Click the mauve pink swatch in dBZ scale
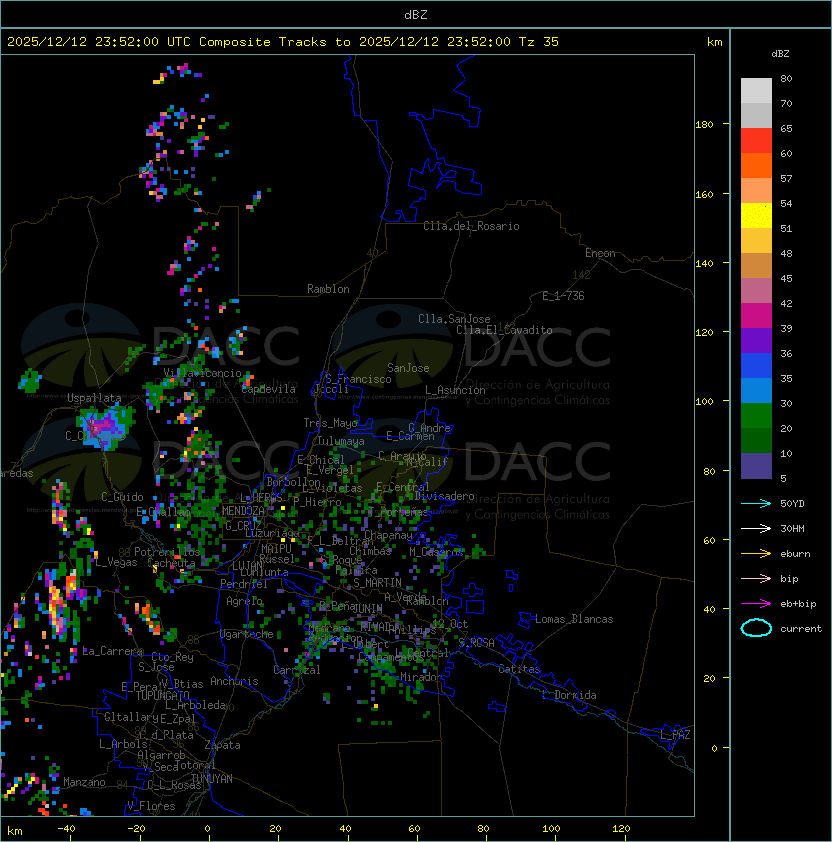Screen dimensions: 832x842 coord(756,291)
